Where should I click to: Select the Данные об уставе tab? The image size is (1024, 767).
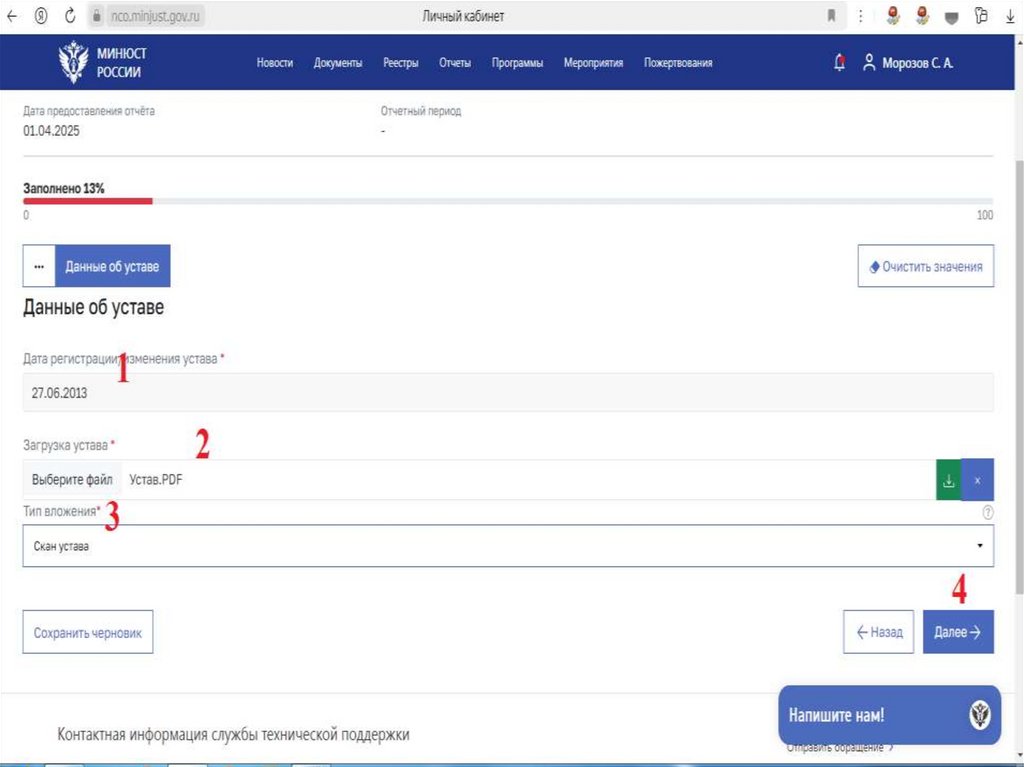[112, 266]
